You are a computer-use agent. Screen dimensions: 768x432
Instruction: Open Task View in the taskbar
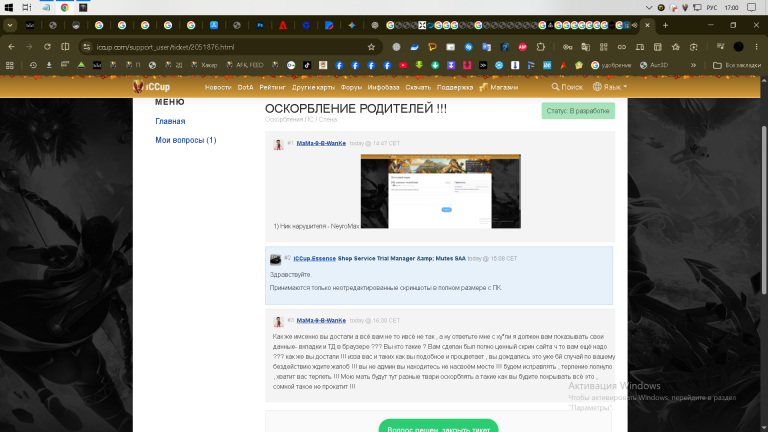(x=27, y=7)
